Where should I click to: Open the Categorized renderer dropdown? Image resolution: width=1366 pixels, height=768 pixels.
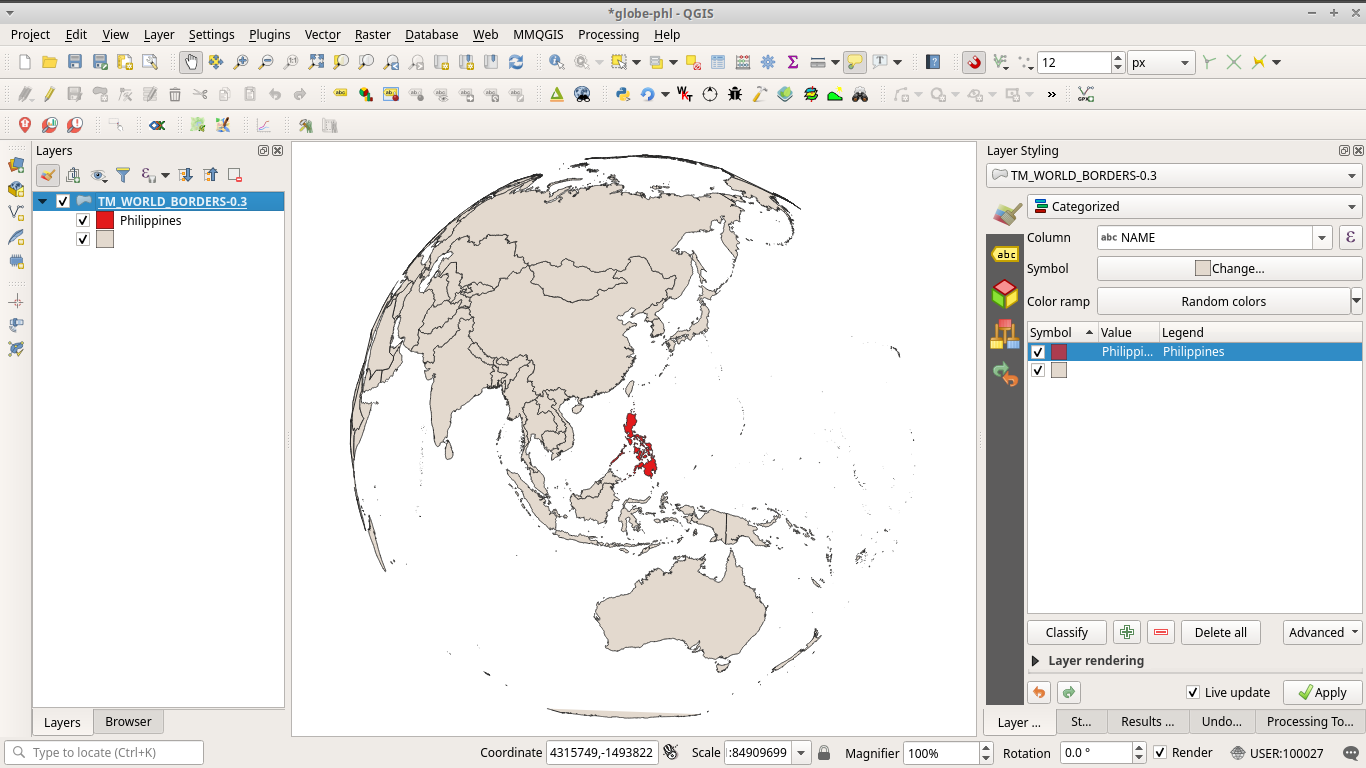[x=1194, y=207]
